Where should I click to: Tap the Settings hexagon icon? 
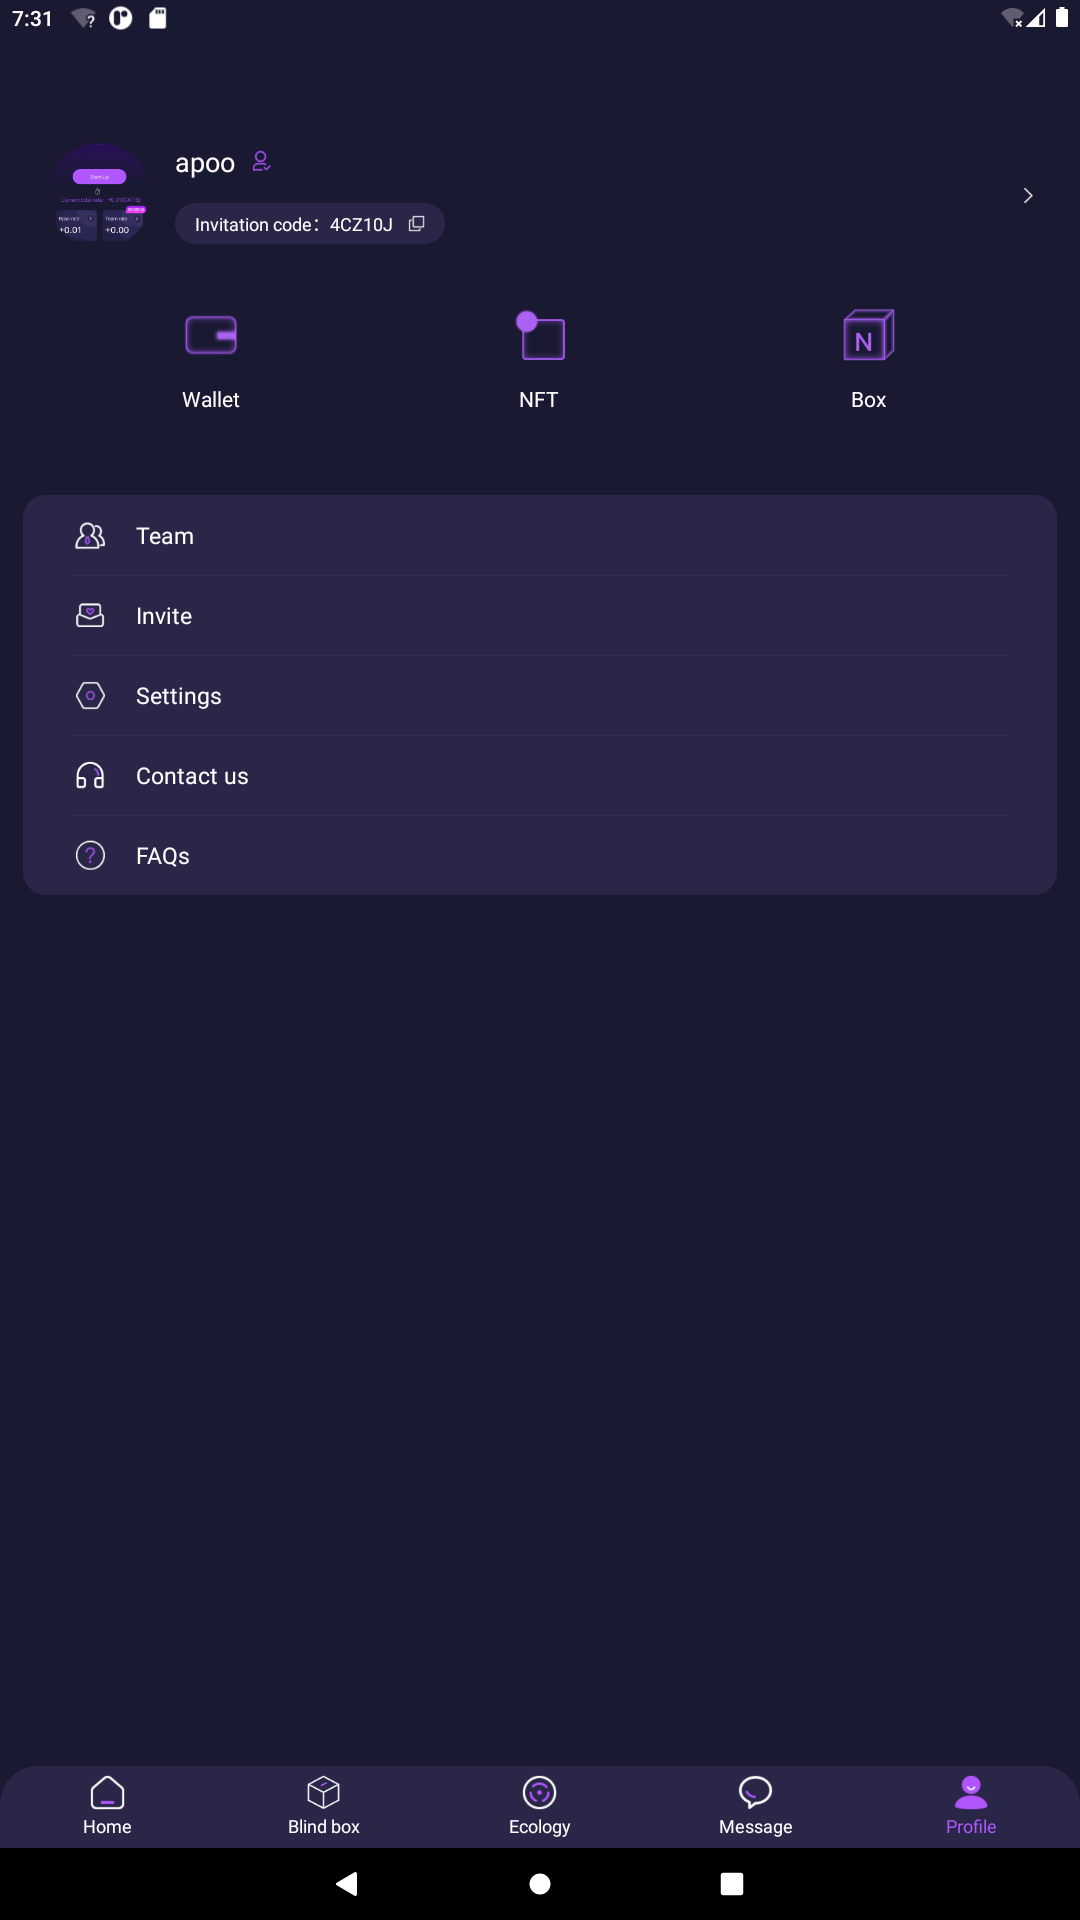point(90,696)
